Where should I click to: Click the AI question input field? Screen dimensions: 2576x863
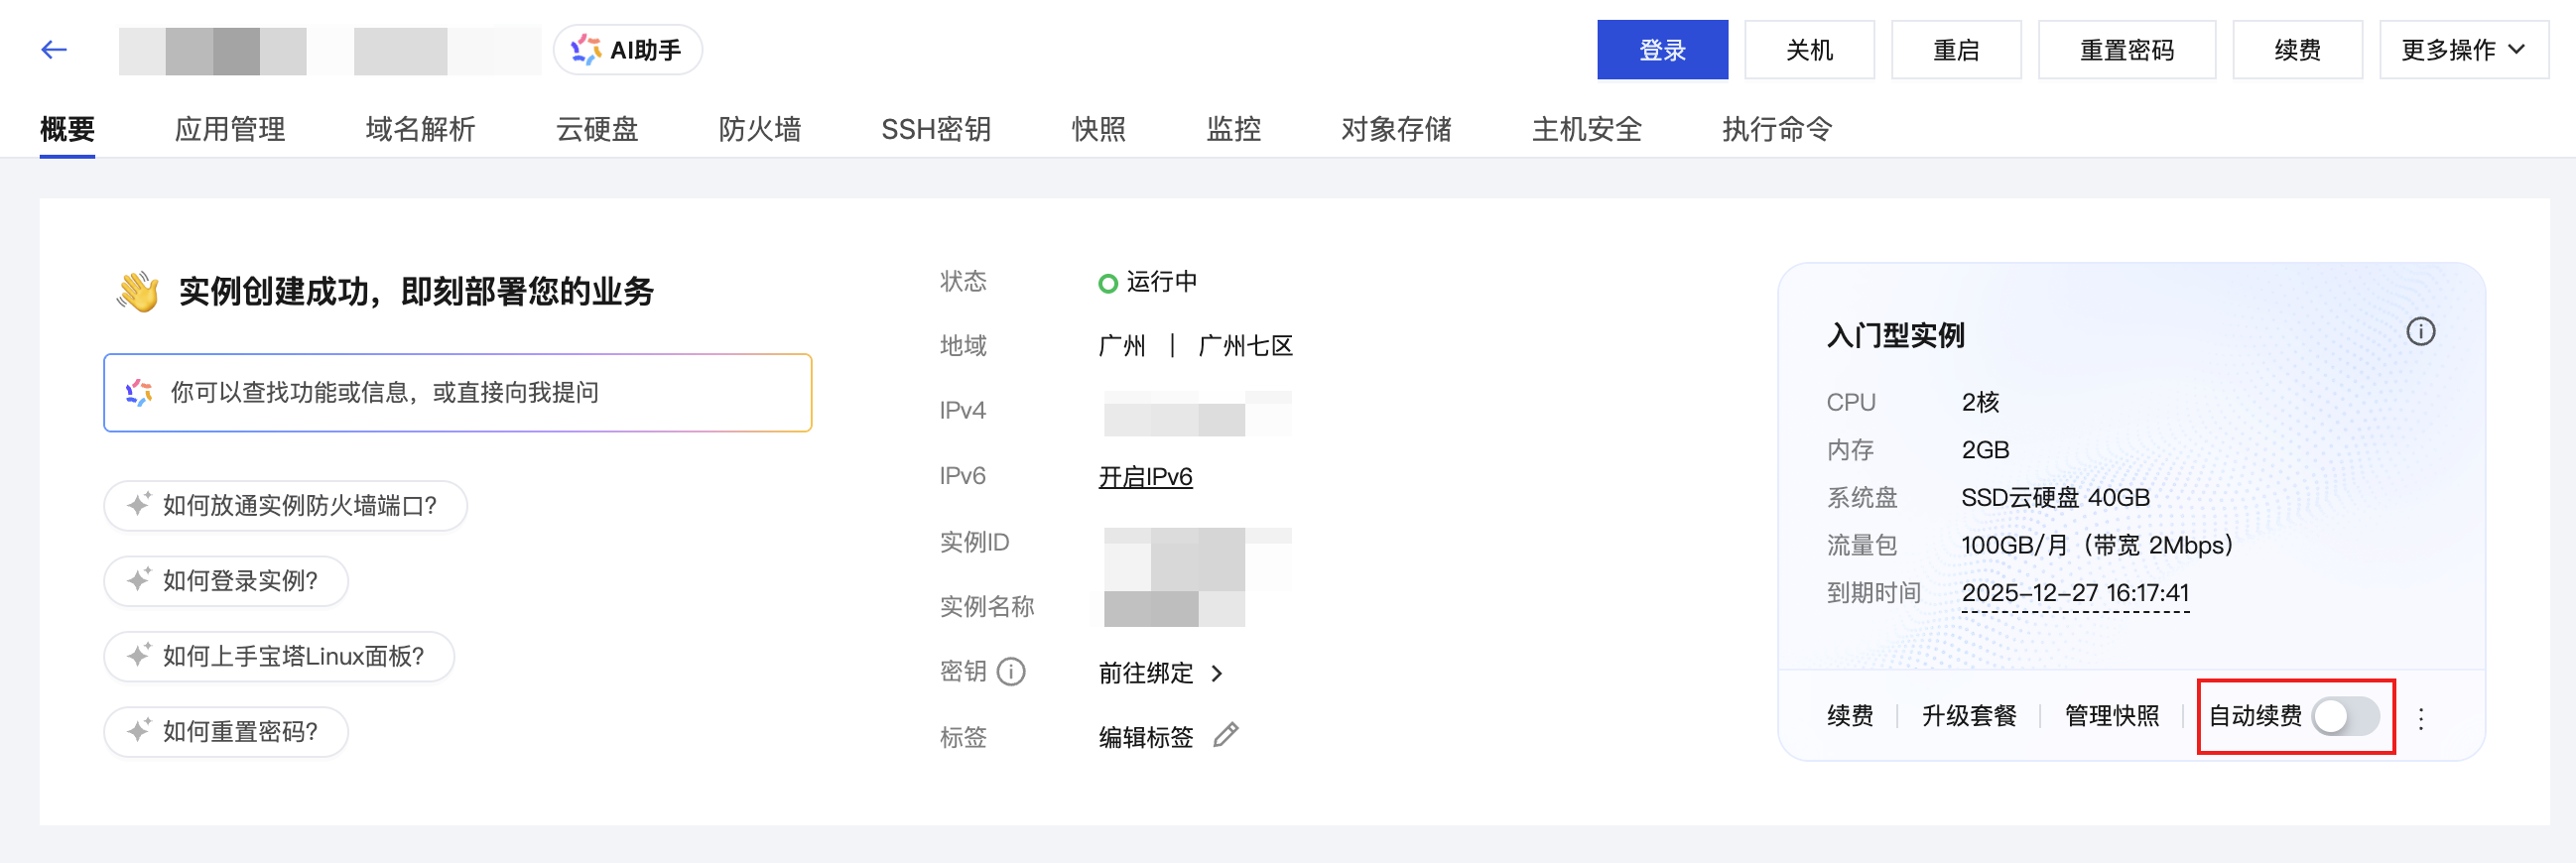(457, 393)
